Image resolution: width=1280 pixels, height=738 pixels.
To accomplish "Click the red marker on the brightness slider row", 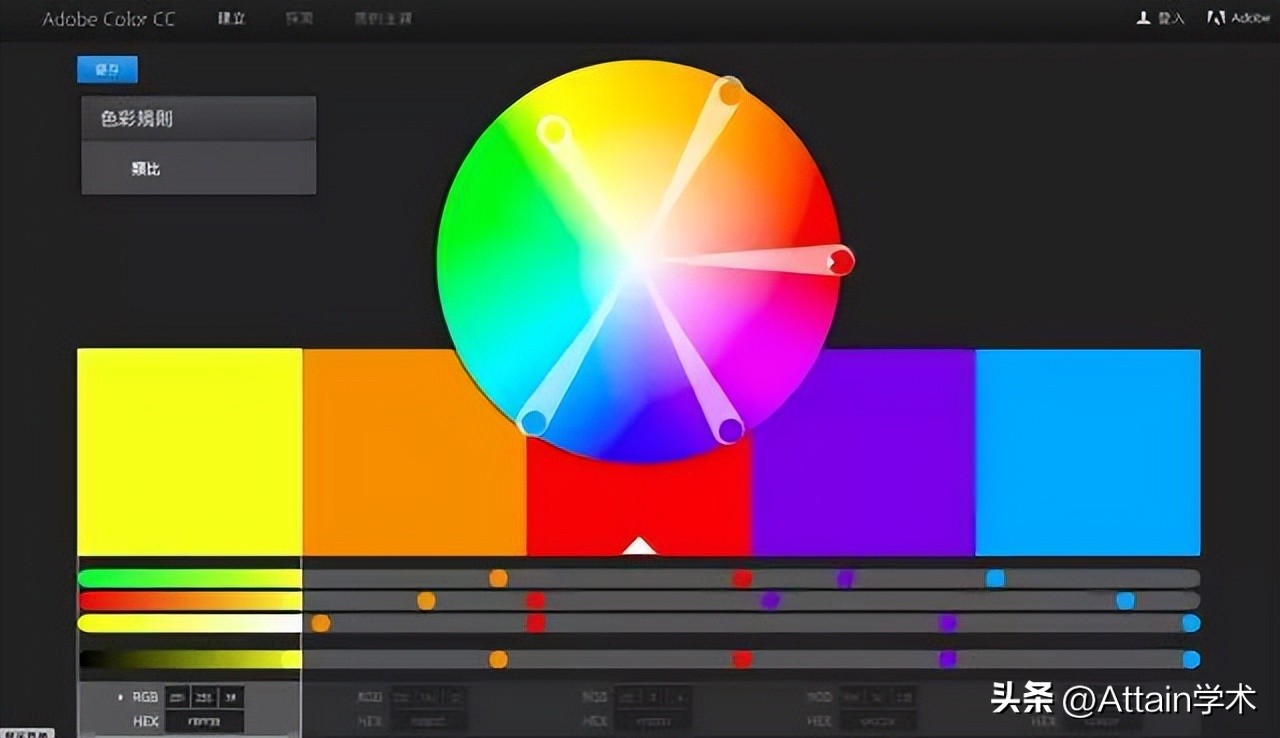I will pos(741,659).
